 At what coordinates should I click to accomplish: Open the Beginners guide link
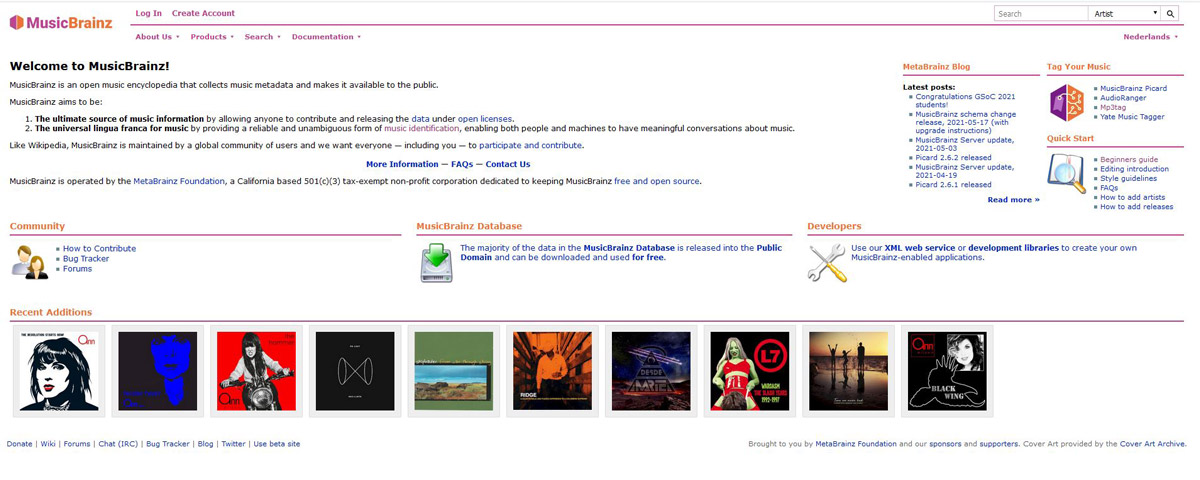pos(1129,160)
